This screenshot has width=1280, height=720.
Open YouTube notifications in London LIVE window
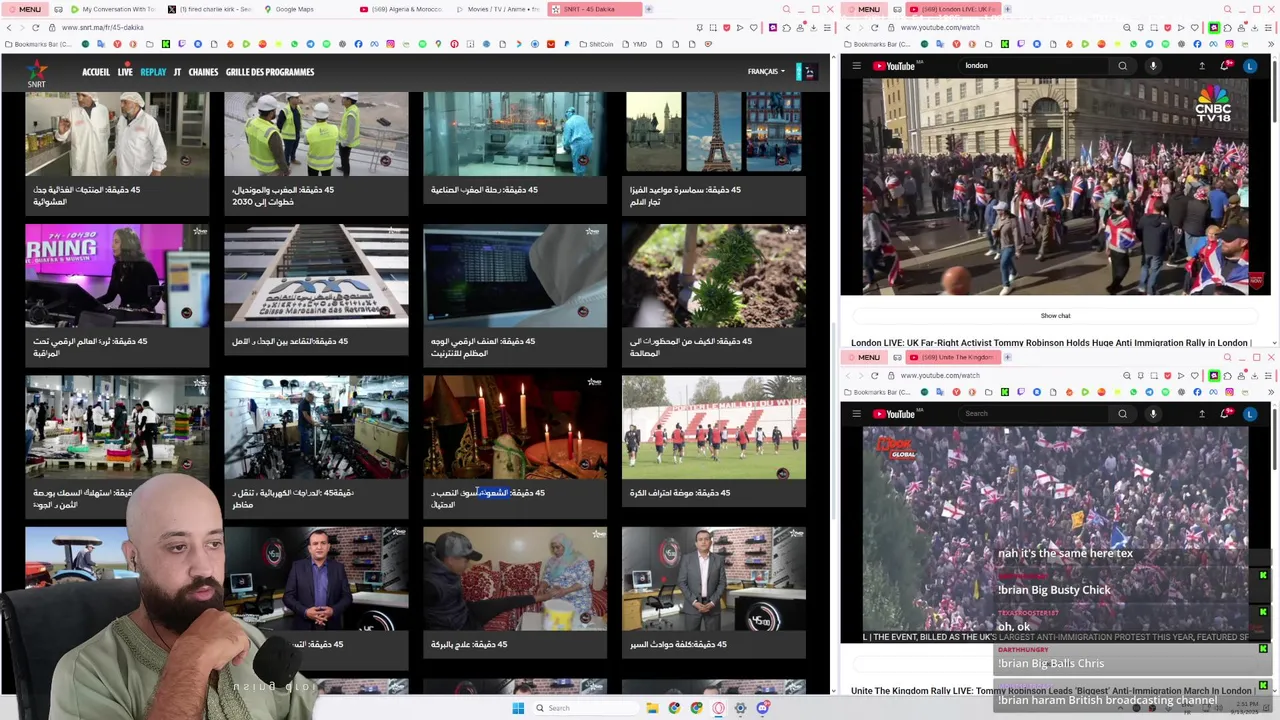[x=1225, y=66]
